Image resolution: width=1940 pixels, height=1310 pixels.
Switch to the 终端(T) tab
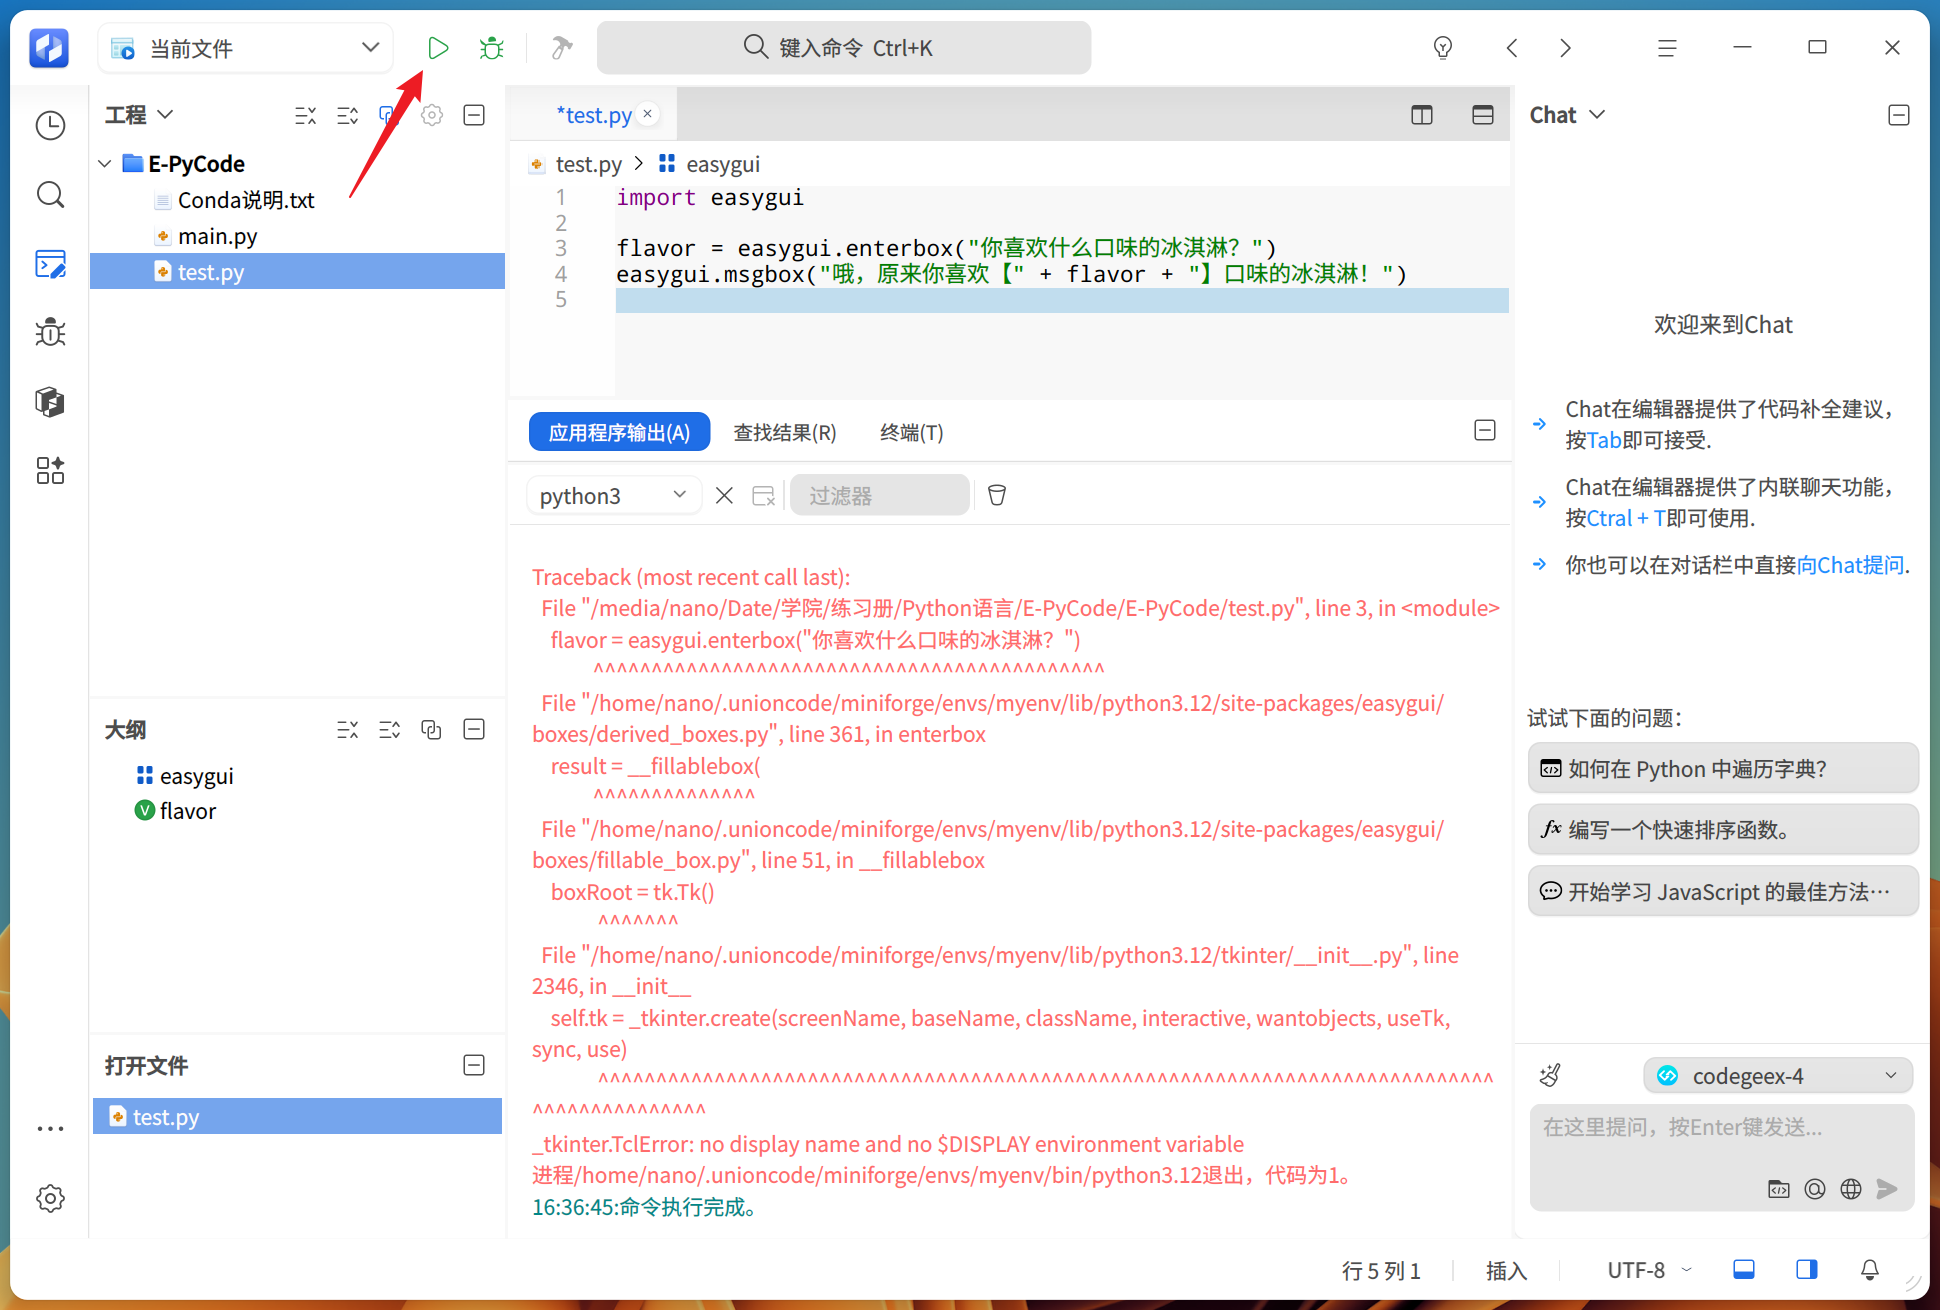pyautogui.click(x=911, y=432)
